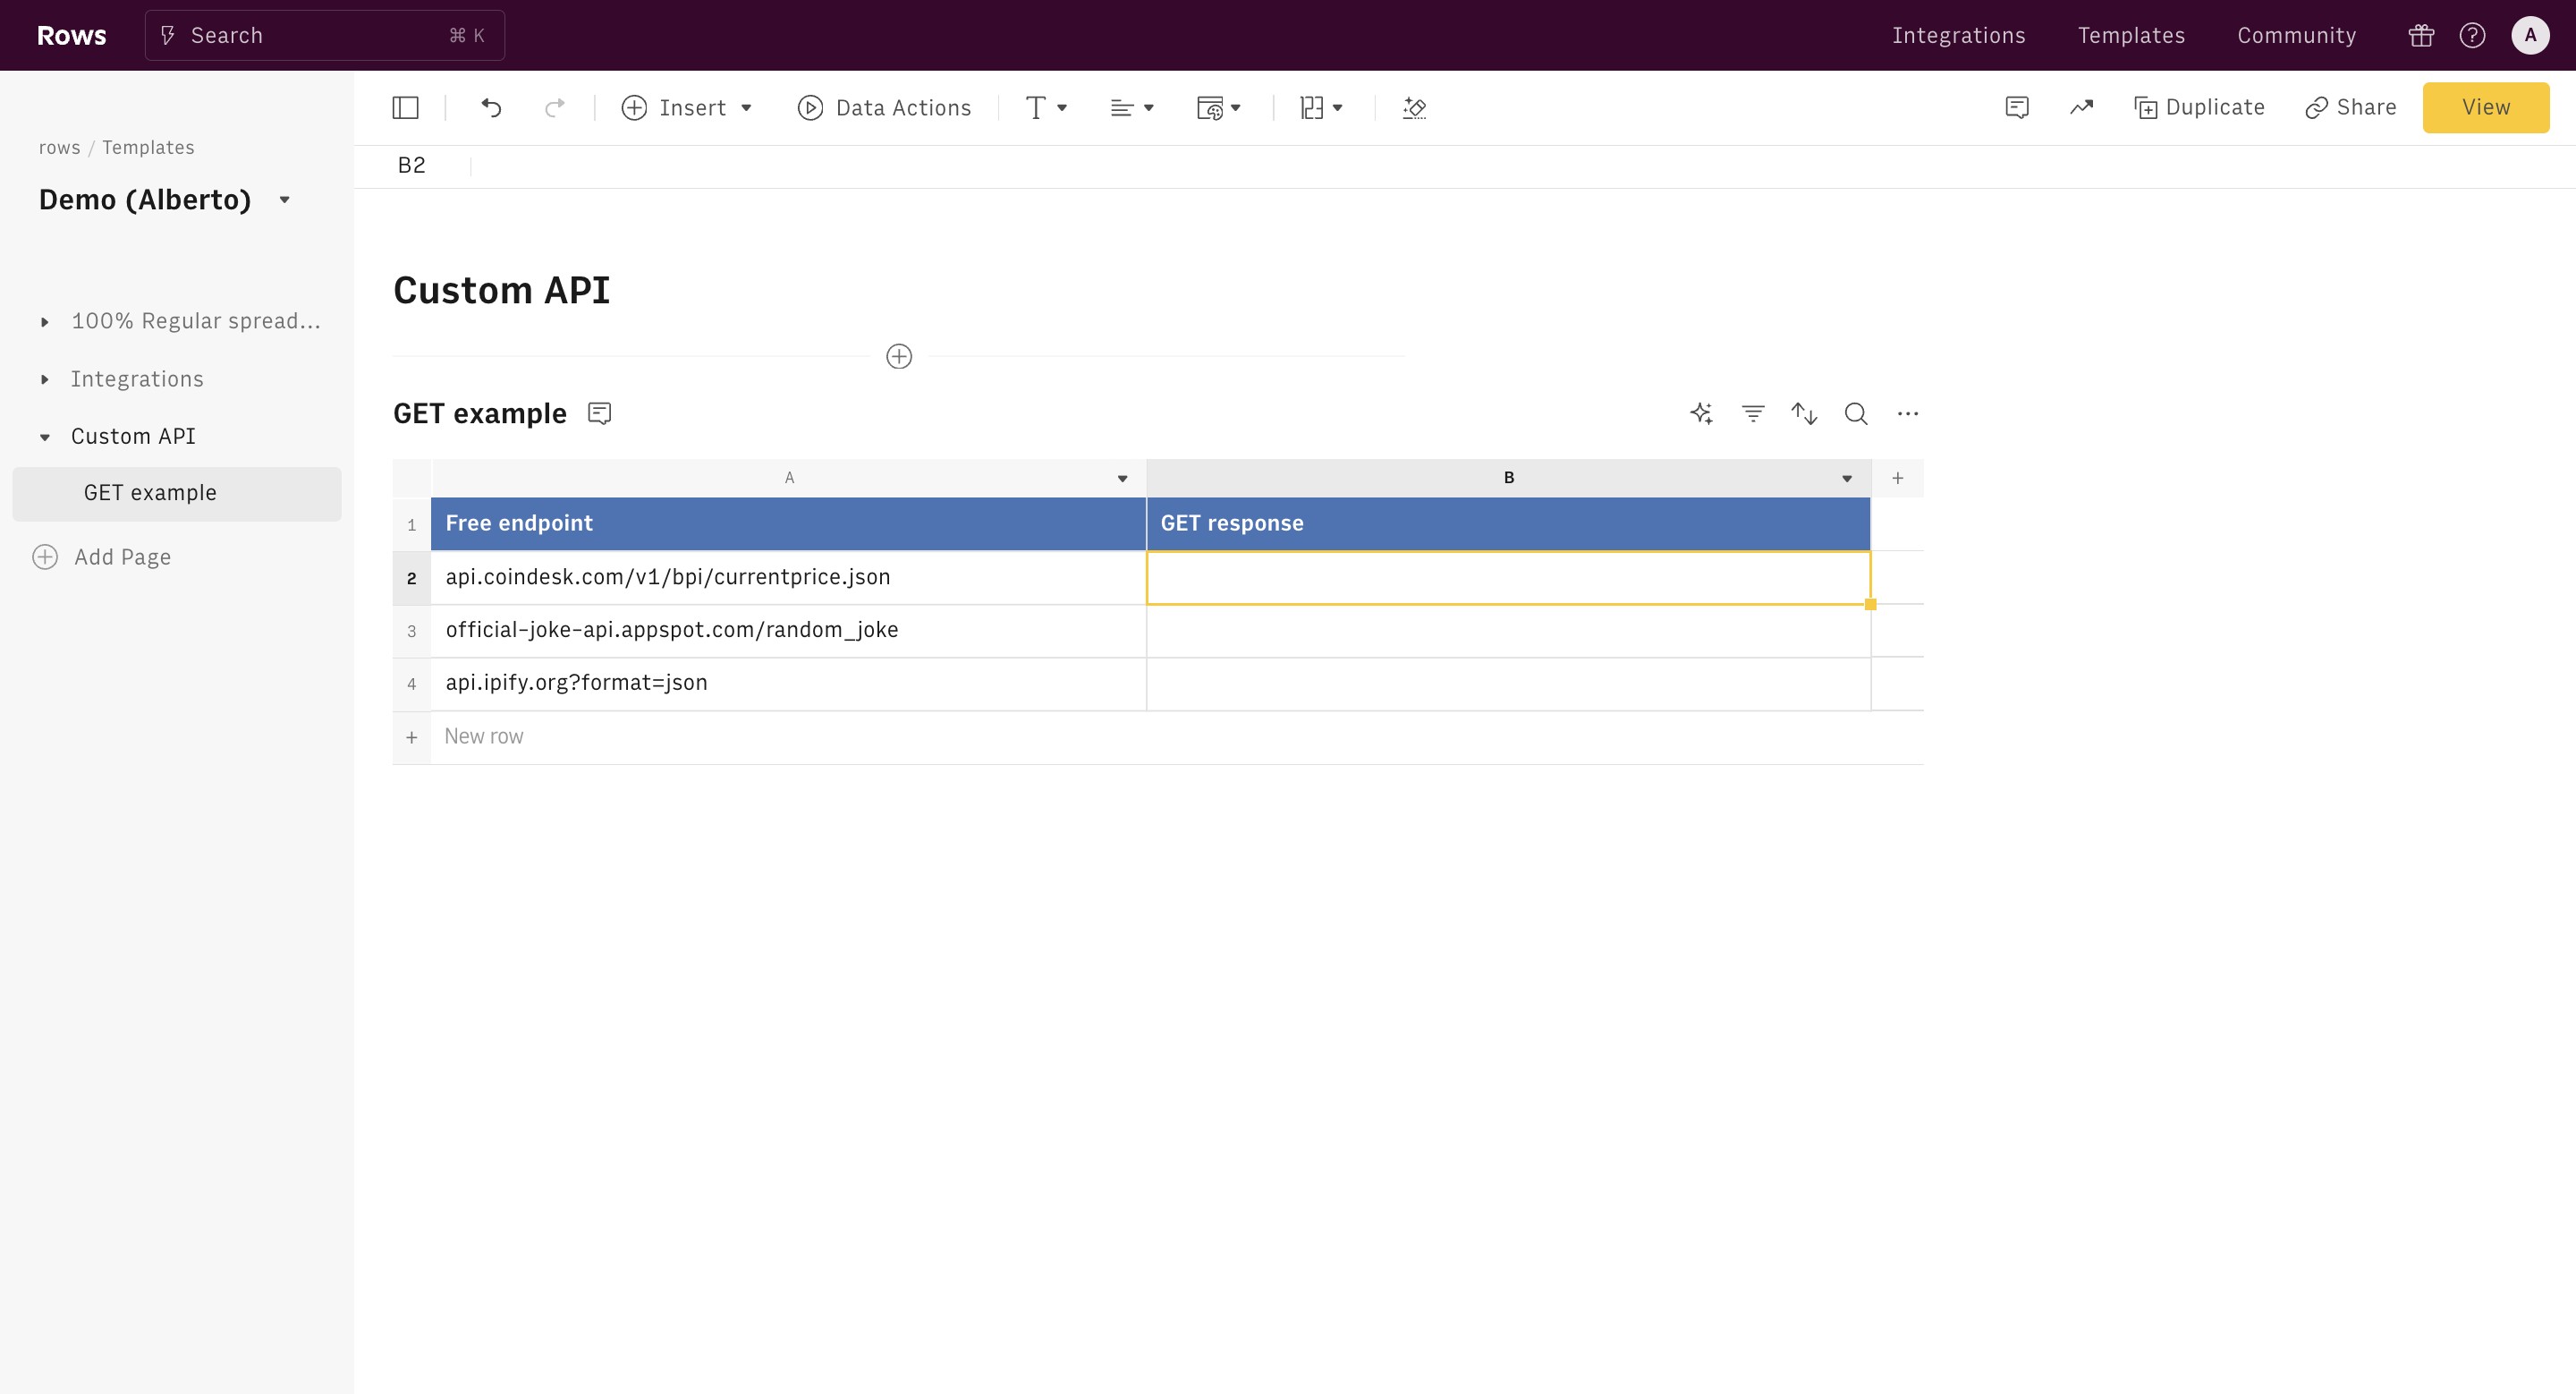Screen dimensions: 2576x1394
Task: Open the Demo (Alberto) workspace dropdown
Action: click(x=285, y=200)
